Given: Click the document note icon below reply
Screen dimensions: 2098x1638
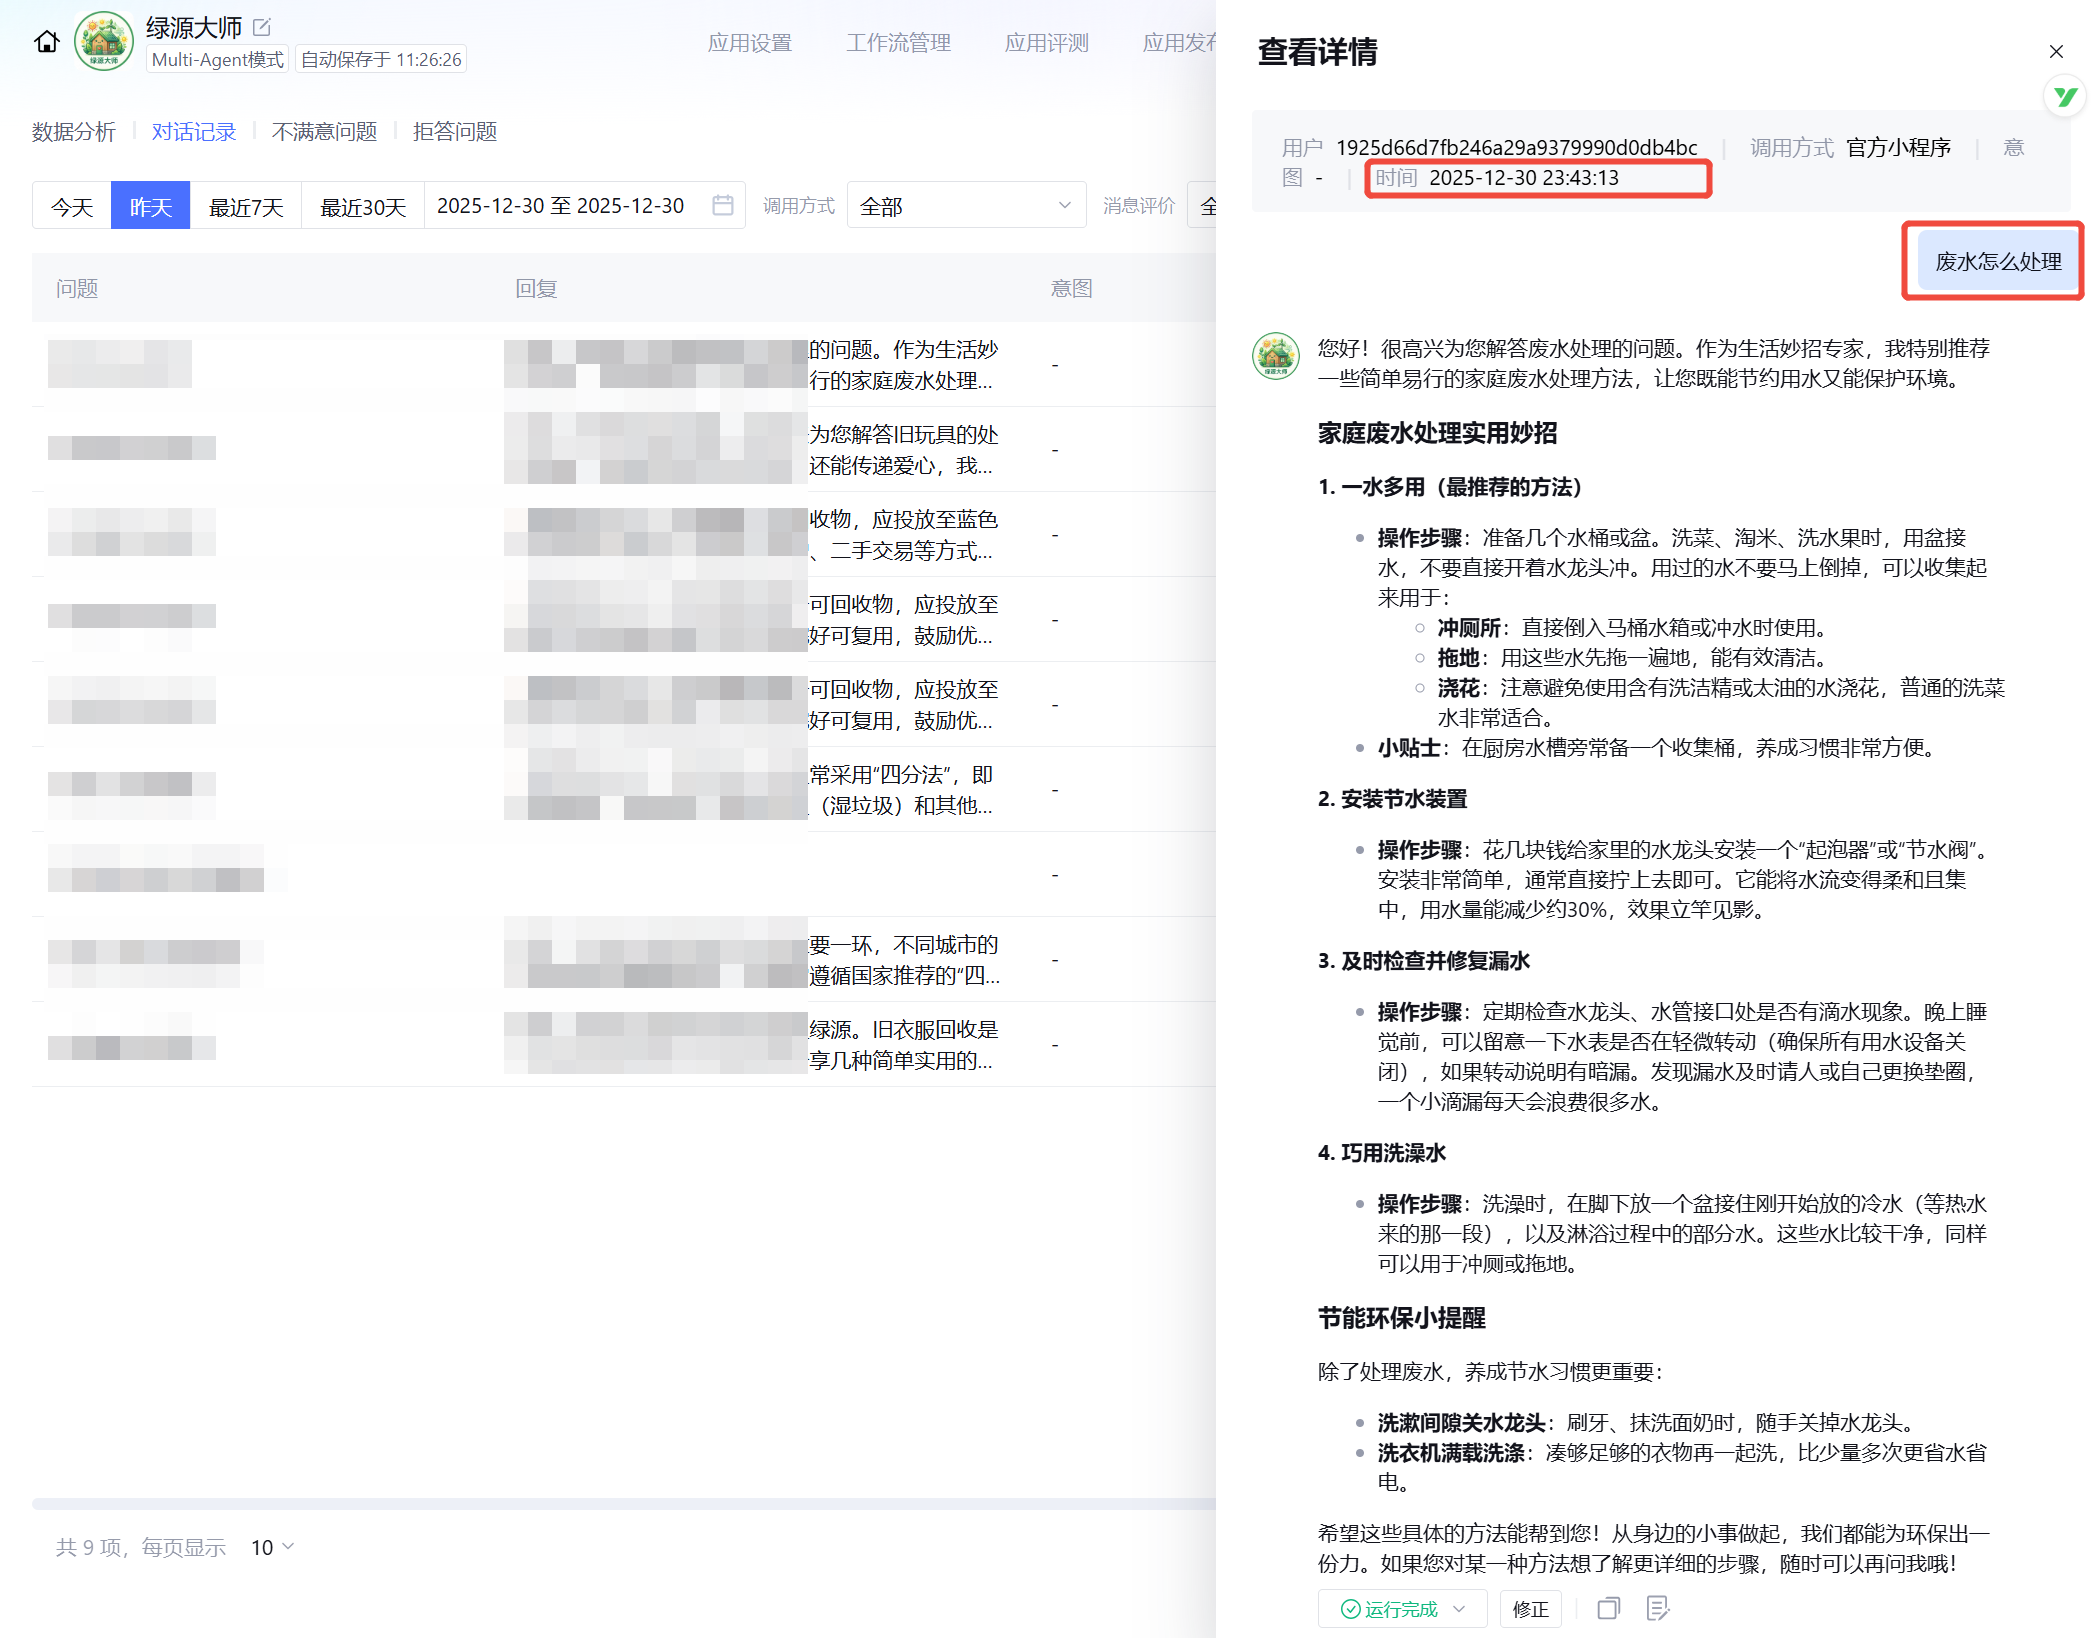Looking at the screenshot, I should [1657, 1608].
